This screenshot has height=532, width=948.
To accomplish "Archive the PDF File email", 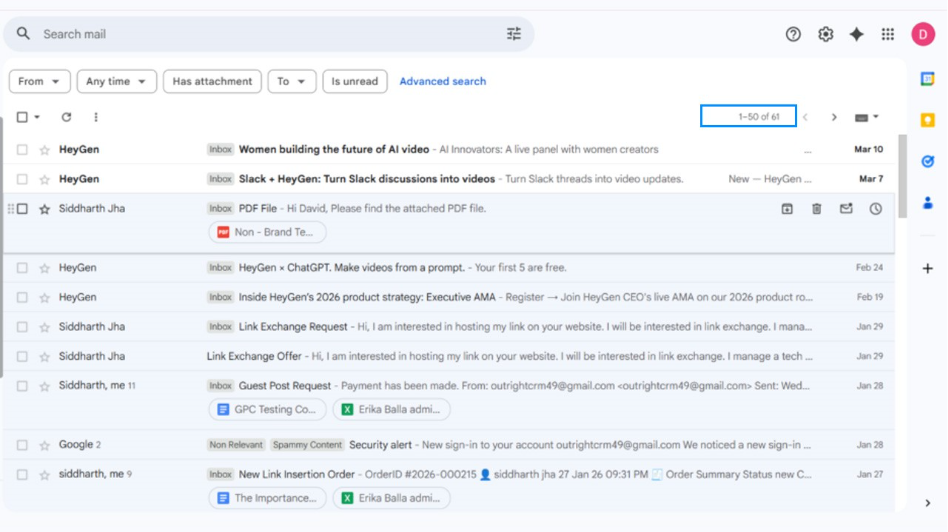I will [x=787, y=209].
